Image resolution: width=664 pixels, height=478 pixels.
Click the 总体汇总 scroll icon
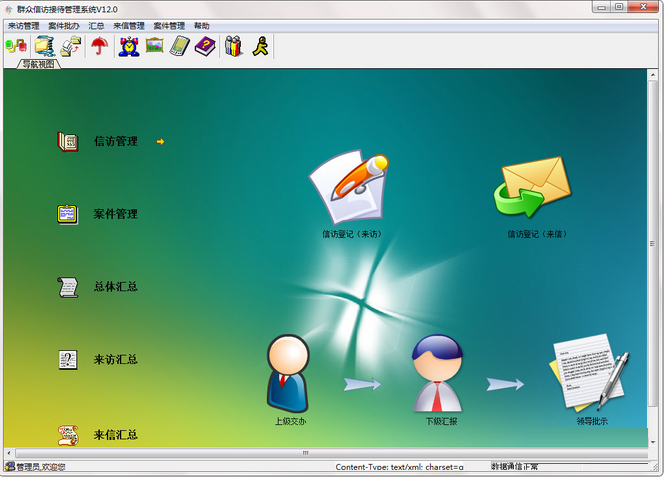click(68, 287)
